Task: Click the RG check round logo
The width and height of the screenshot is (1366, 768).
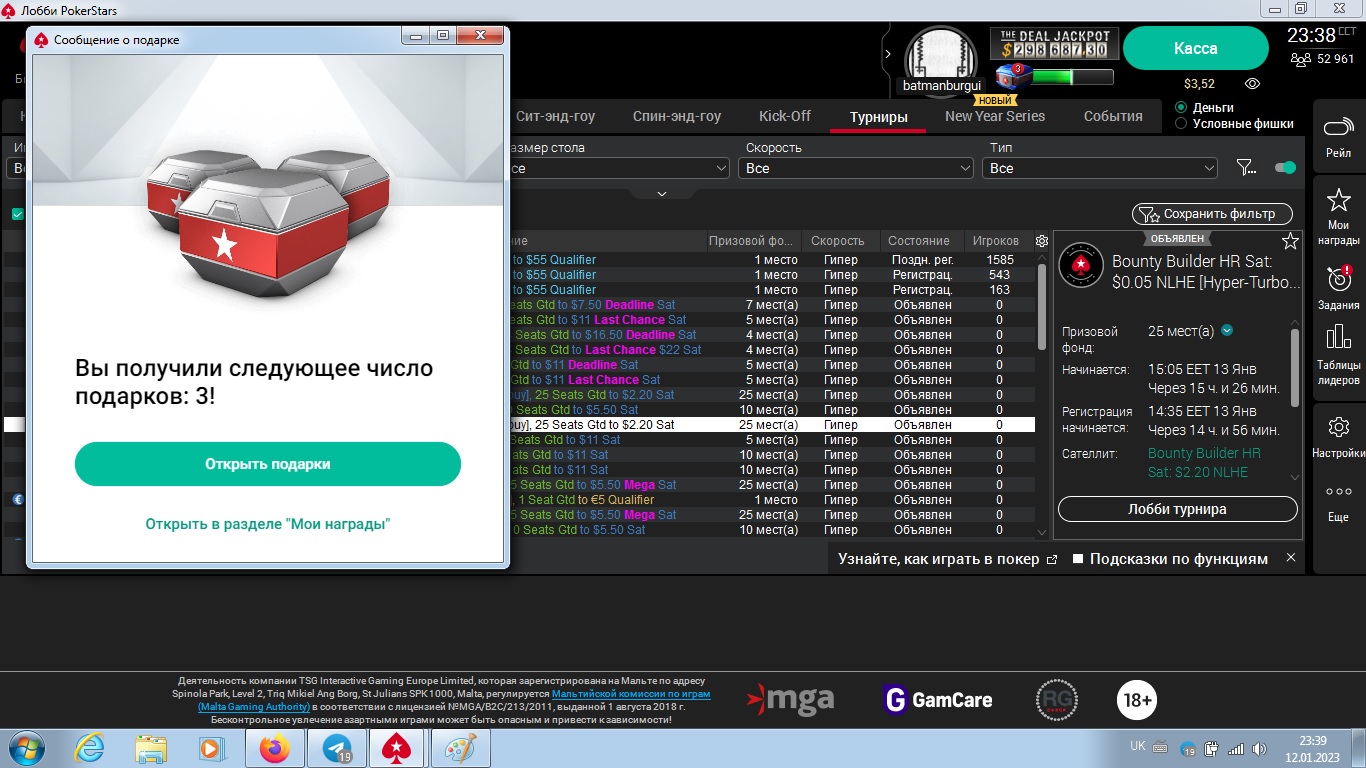Action: 1056,700
